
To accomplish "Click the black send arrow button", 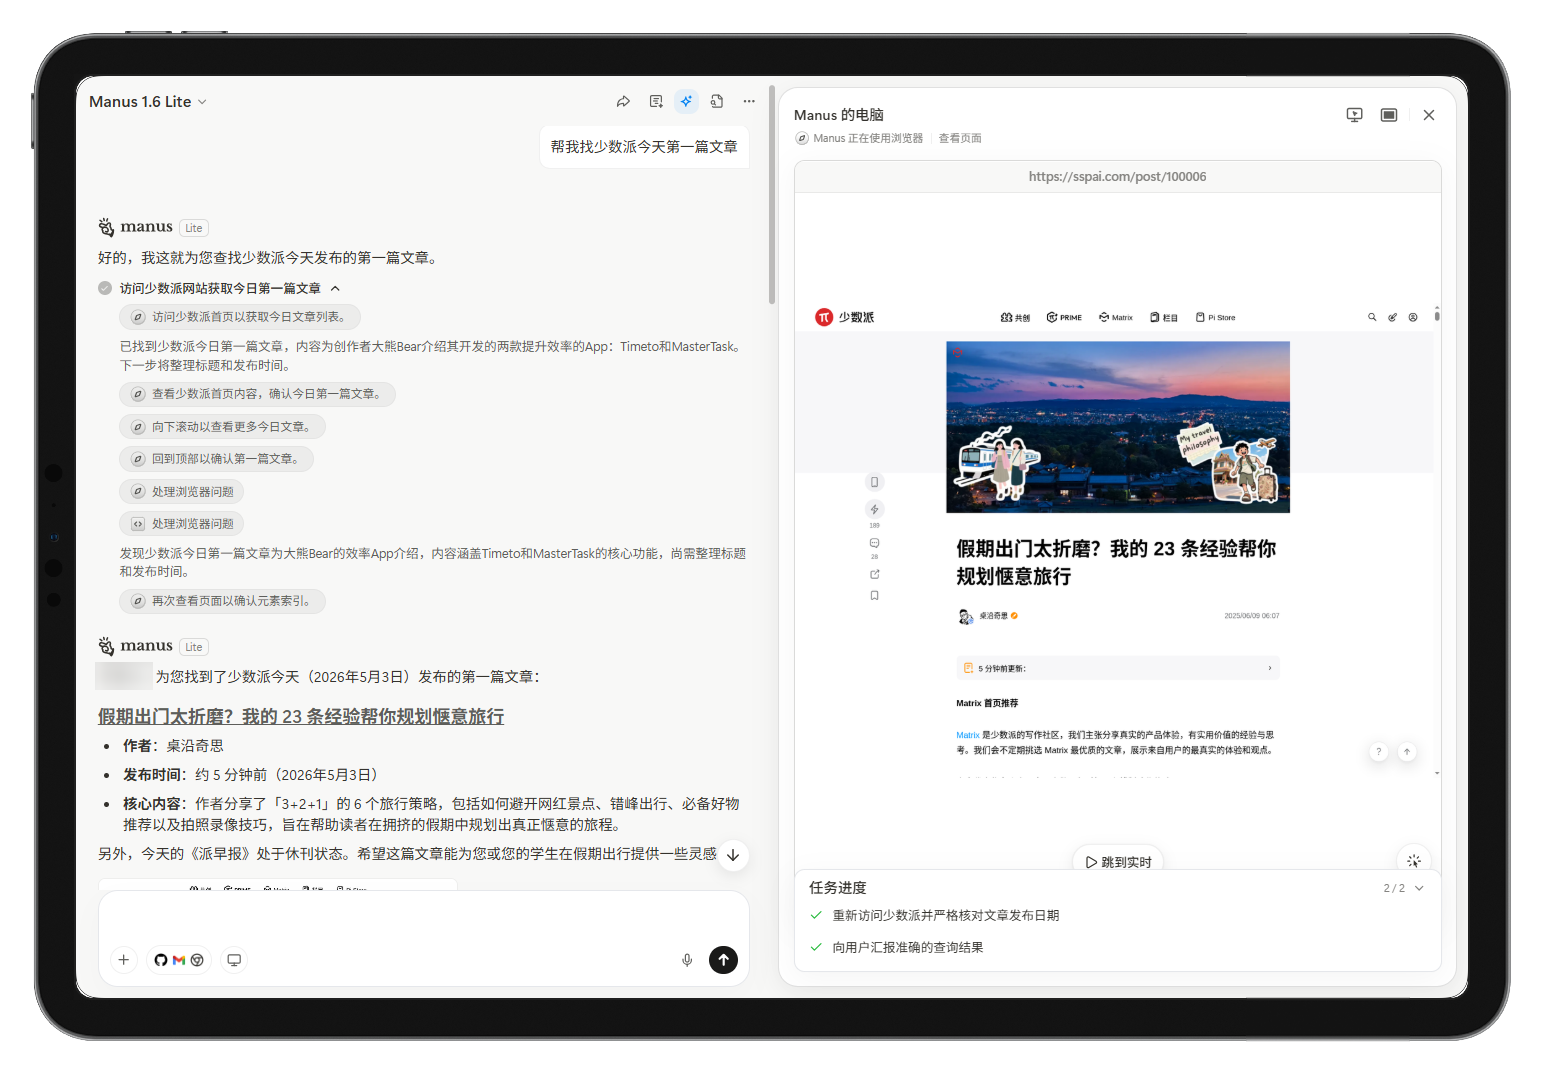I will (723, 960).
